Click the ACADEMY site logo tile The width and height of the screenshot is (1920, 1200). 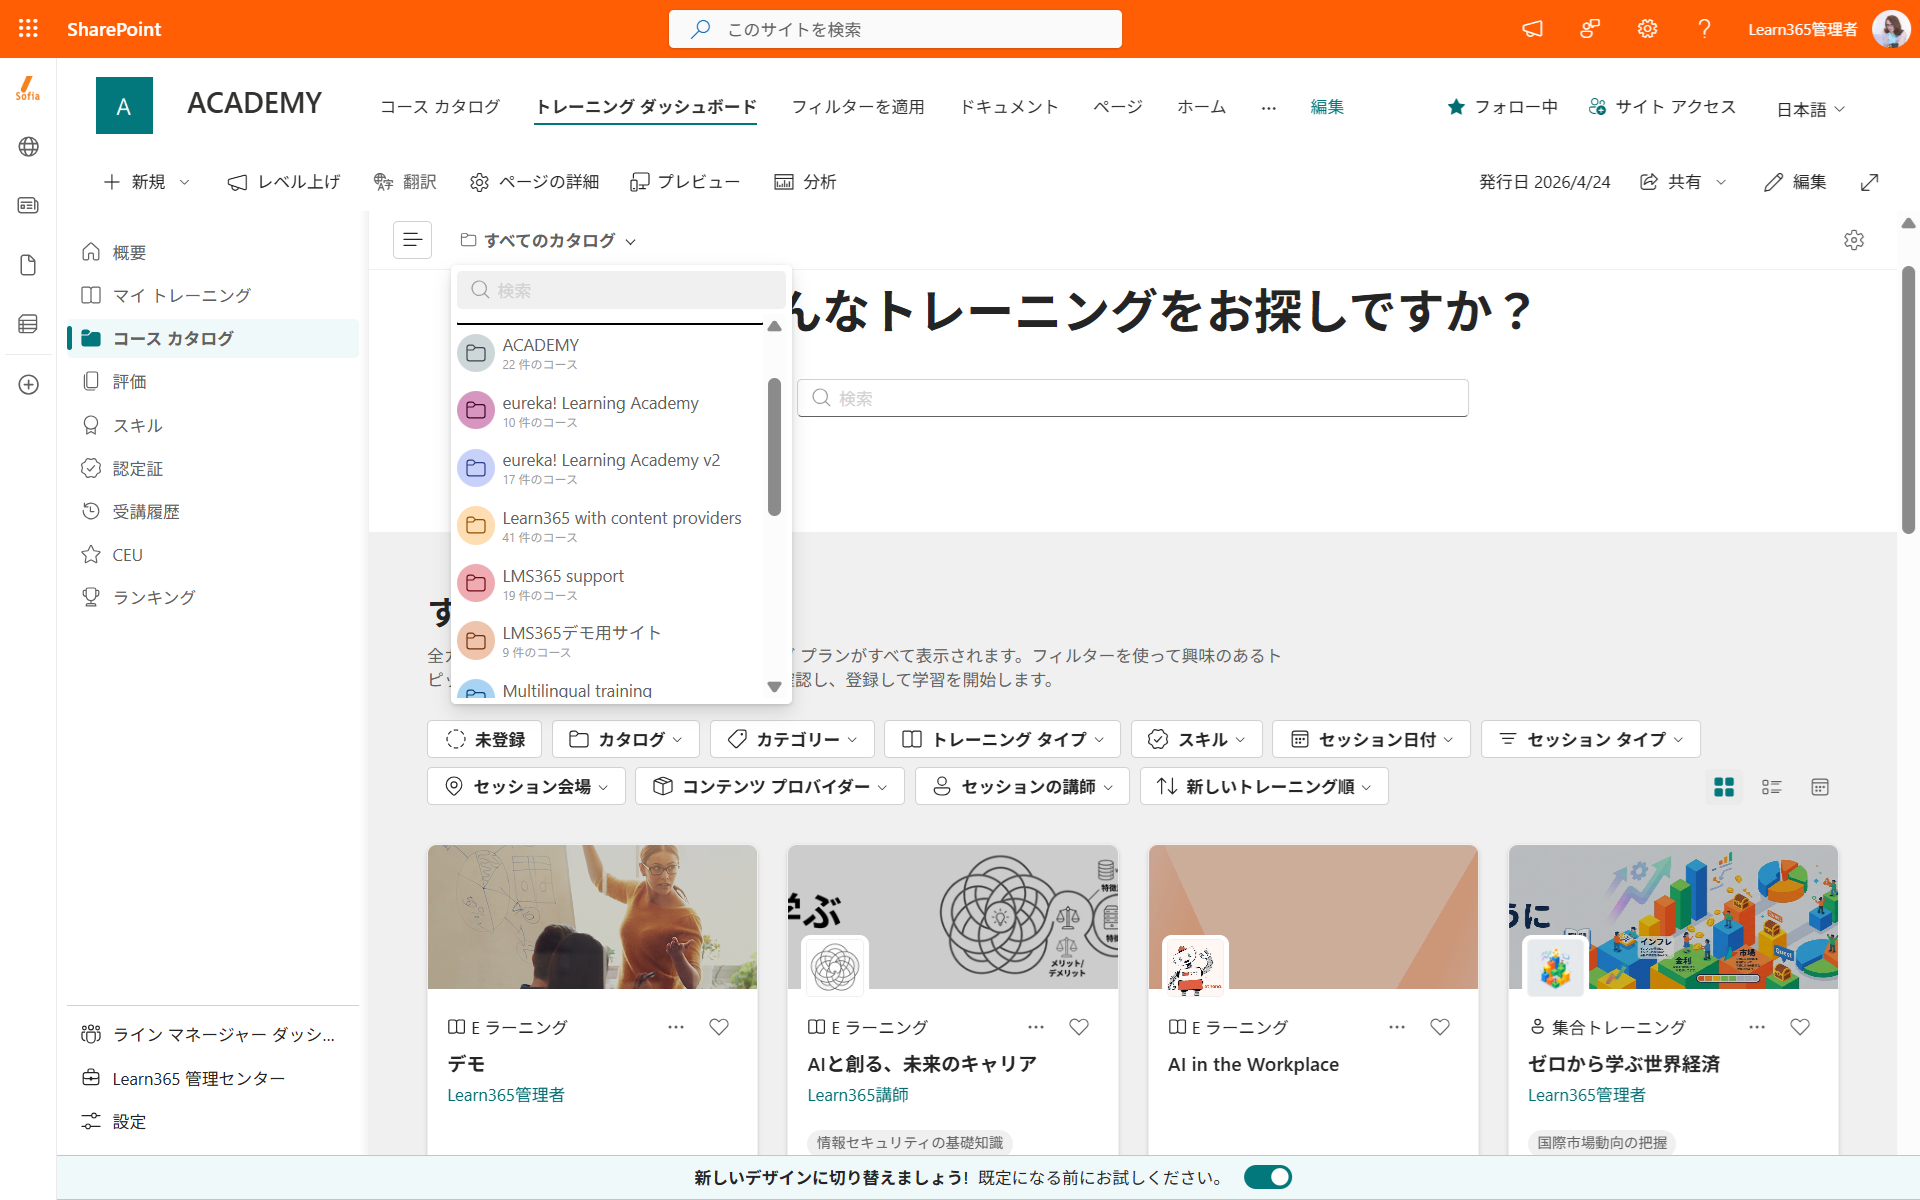[124, 105]
